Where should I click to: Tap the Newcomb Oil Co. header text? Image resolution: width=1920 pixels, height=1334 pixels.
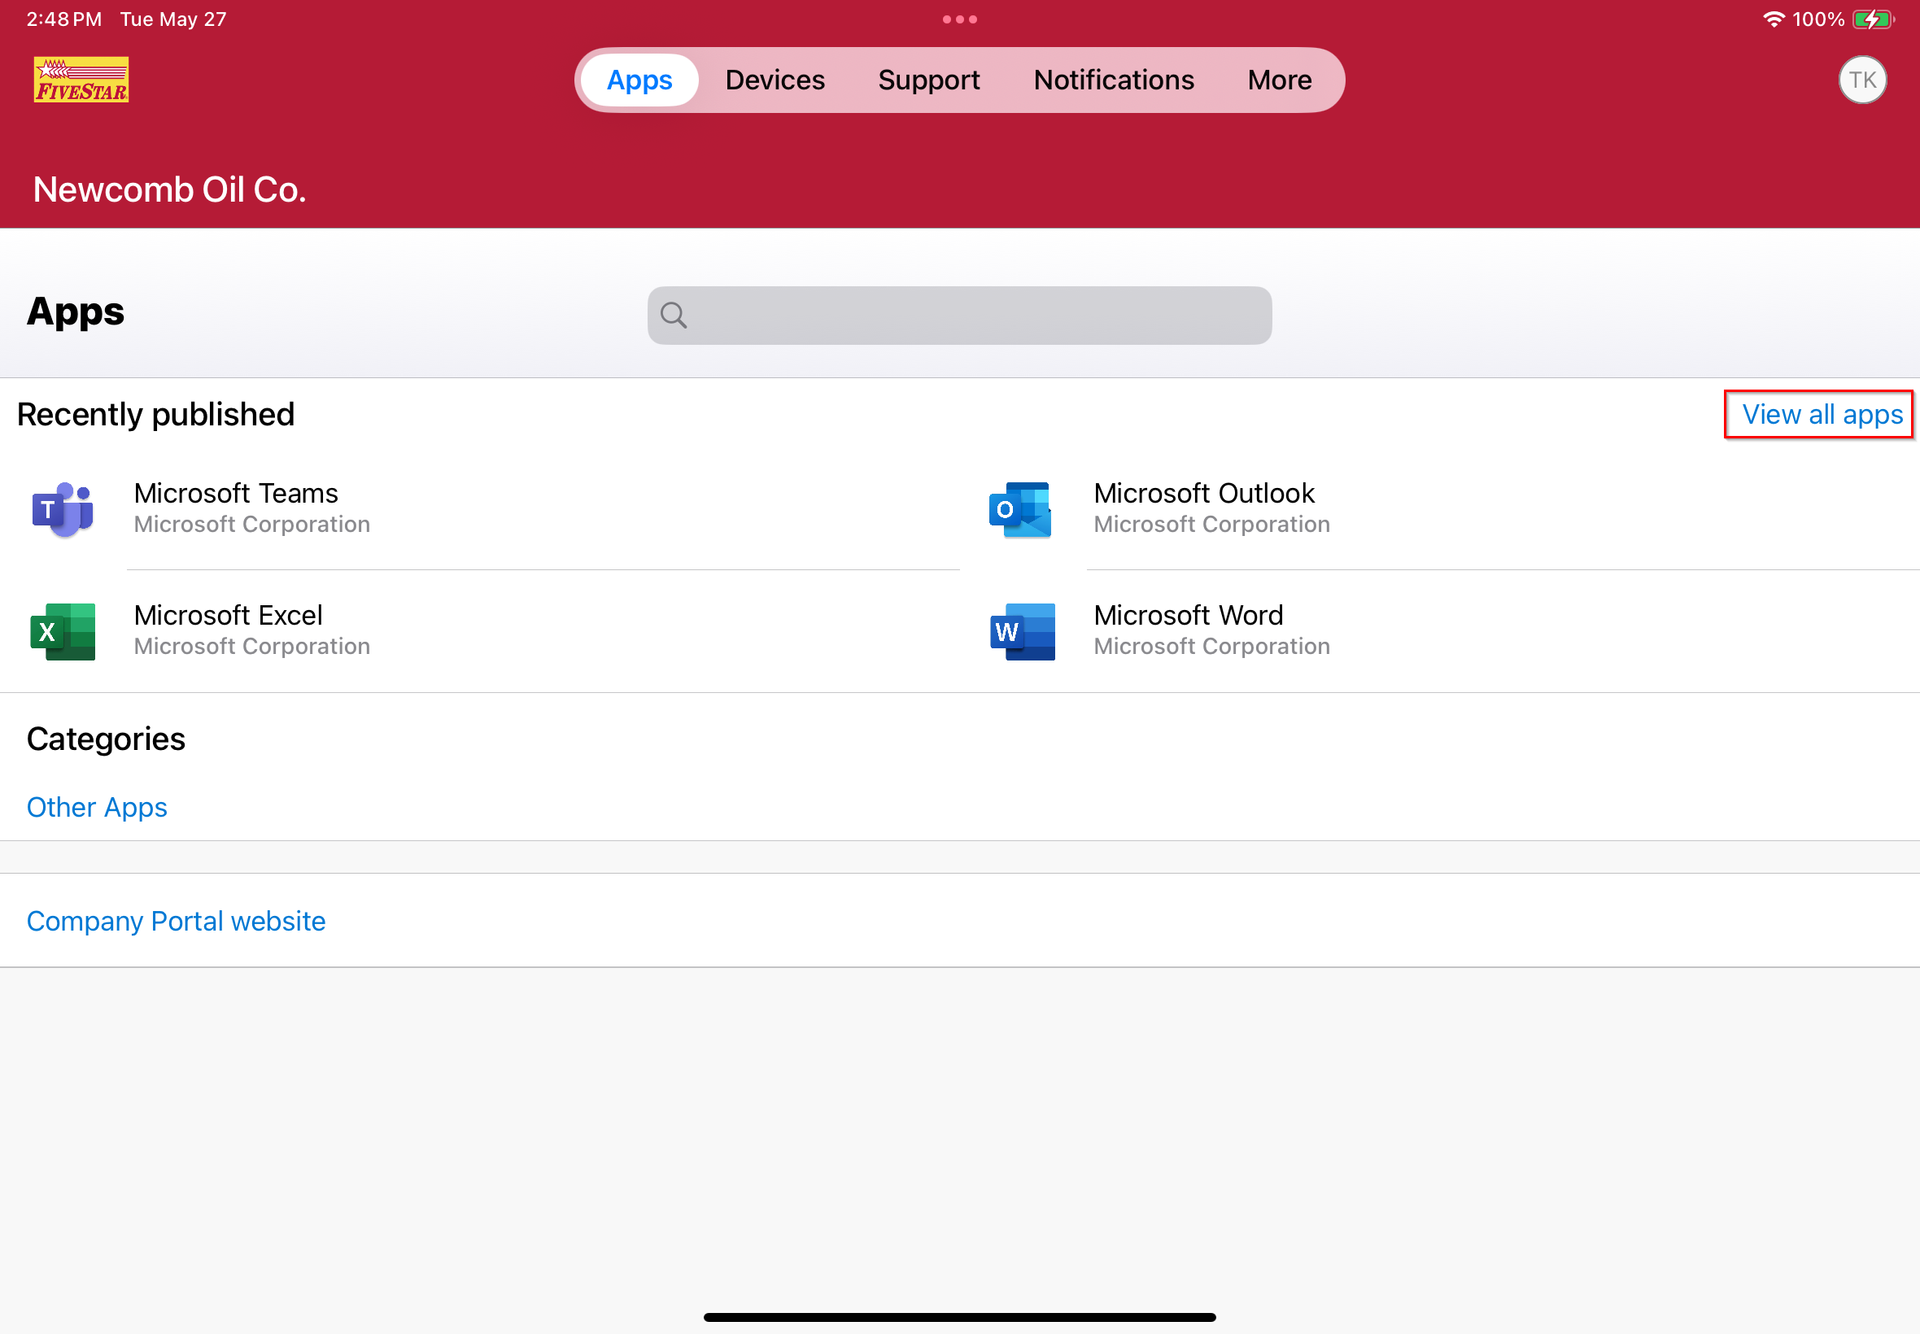tap(169, 190)
